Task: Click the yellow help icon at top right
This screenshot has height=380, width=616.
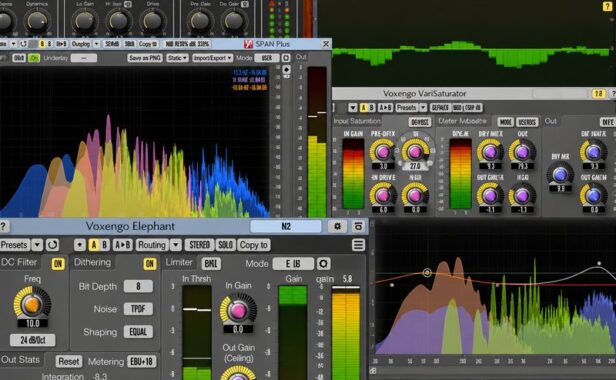Action: pyautogui.click(x=607, y=6)
